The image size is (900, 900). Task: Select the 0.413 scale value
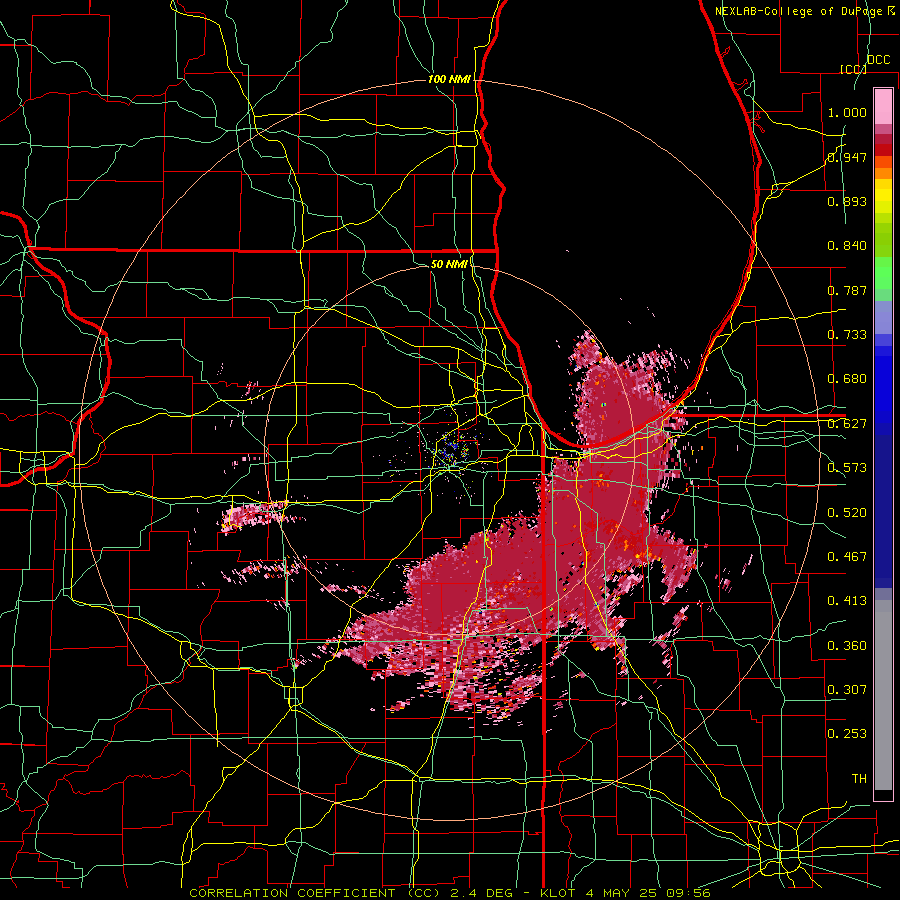(847, 601)
